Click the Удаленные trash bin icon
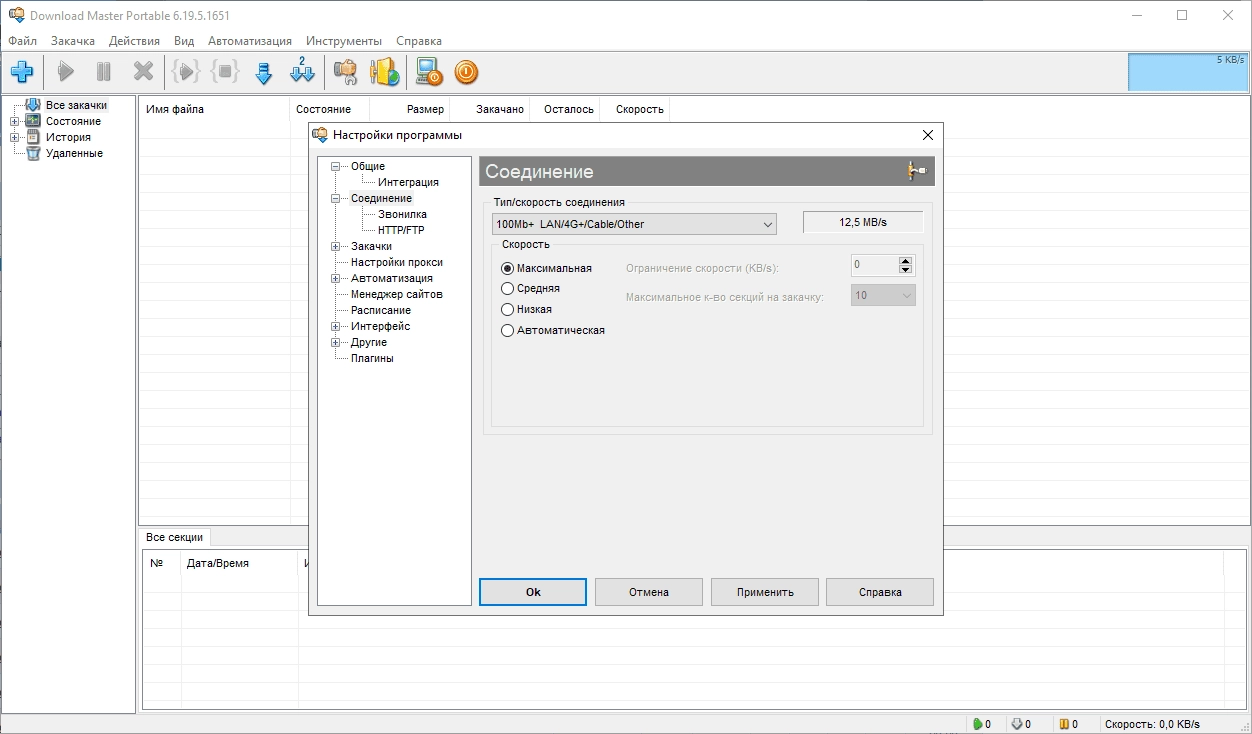Screen dimensions: 1252x734 33,153
